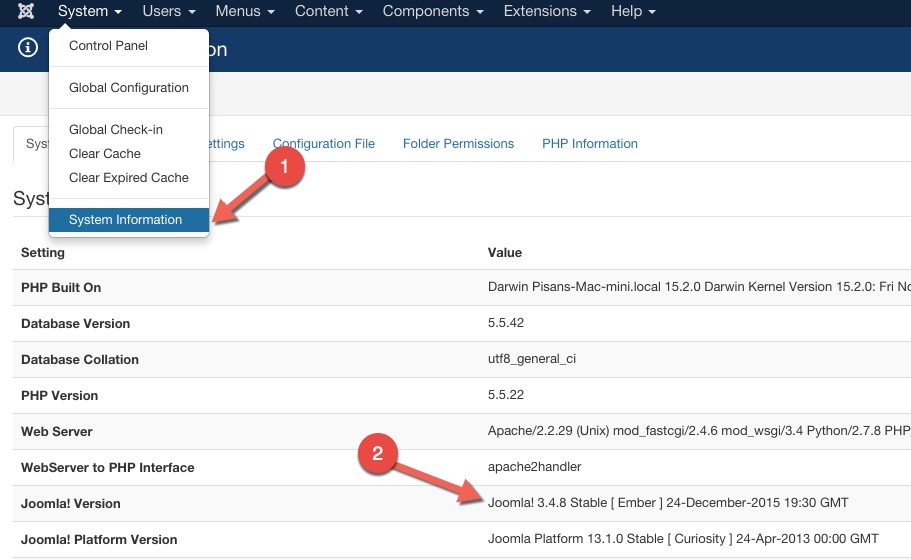The image size is (911, 560).
Task: Open the Help menu
Action: click(633, 11)
